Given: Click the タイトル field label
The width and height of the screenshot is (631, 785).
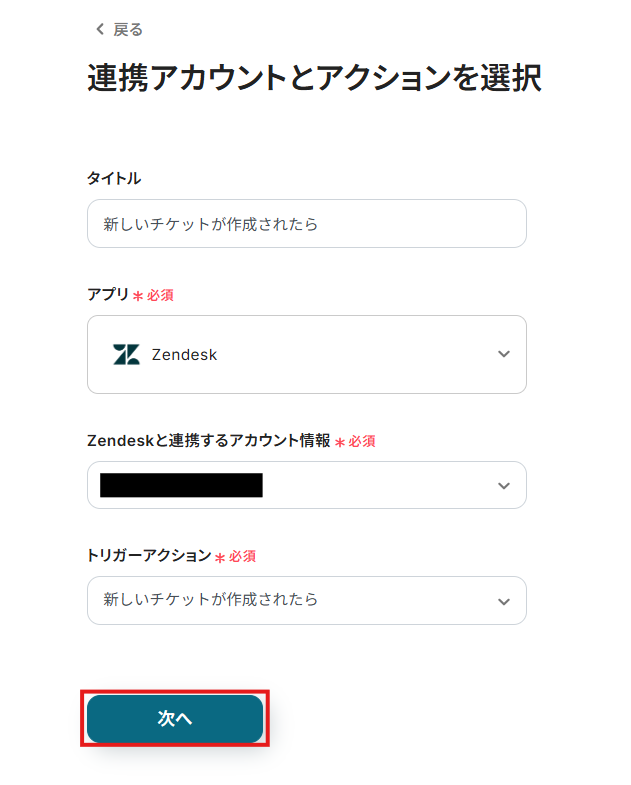Looking at the screenshot, I should [114, 178].
